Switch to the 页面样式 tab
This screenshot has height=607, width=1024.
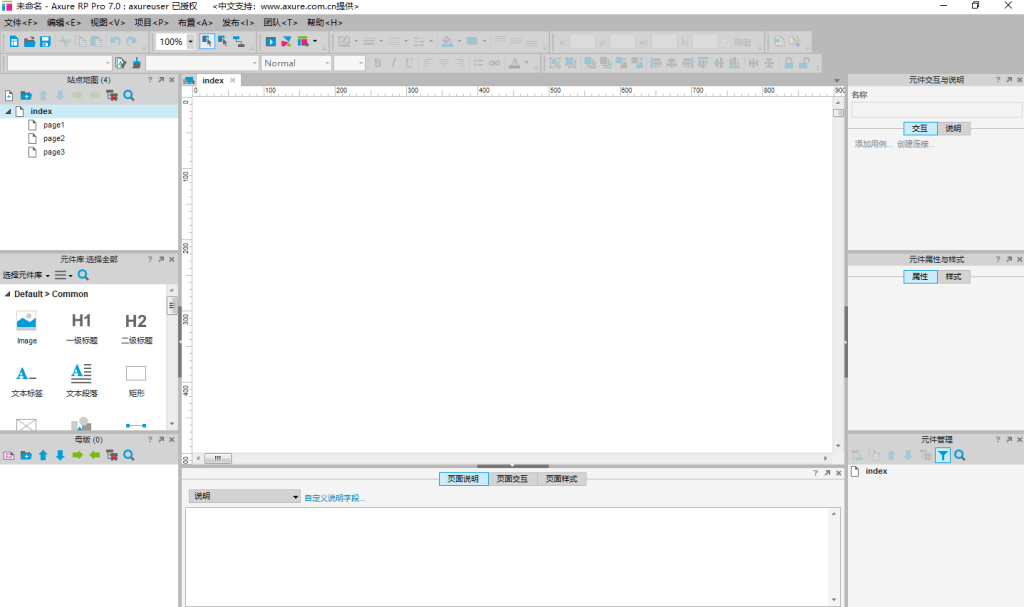pos(563,479)
